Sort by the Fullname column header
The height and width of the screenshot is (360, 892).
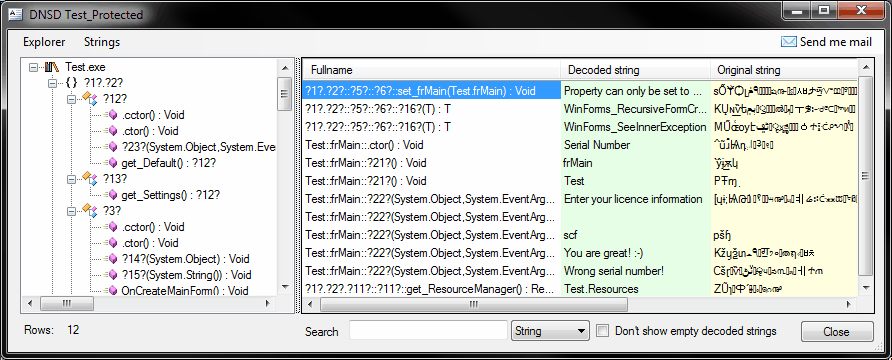pyautogui.click(x=431, y=71)
